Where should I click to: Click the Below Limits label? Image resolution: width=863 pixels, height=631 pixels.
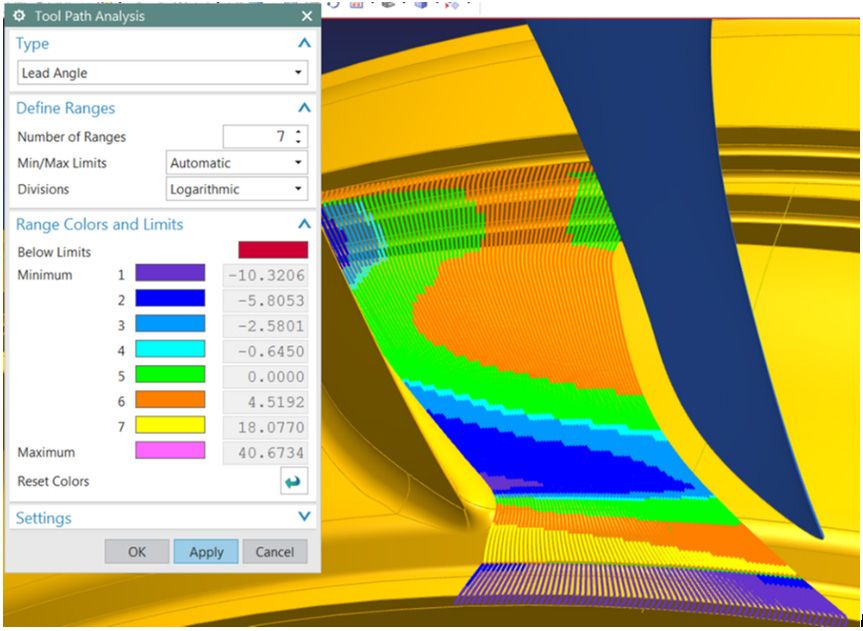point(54,252)
